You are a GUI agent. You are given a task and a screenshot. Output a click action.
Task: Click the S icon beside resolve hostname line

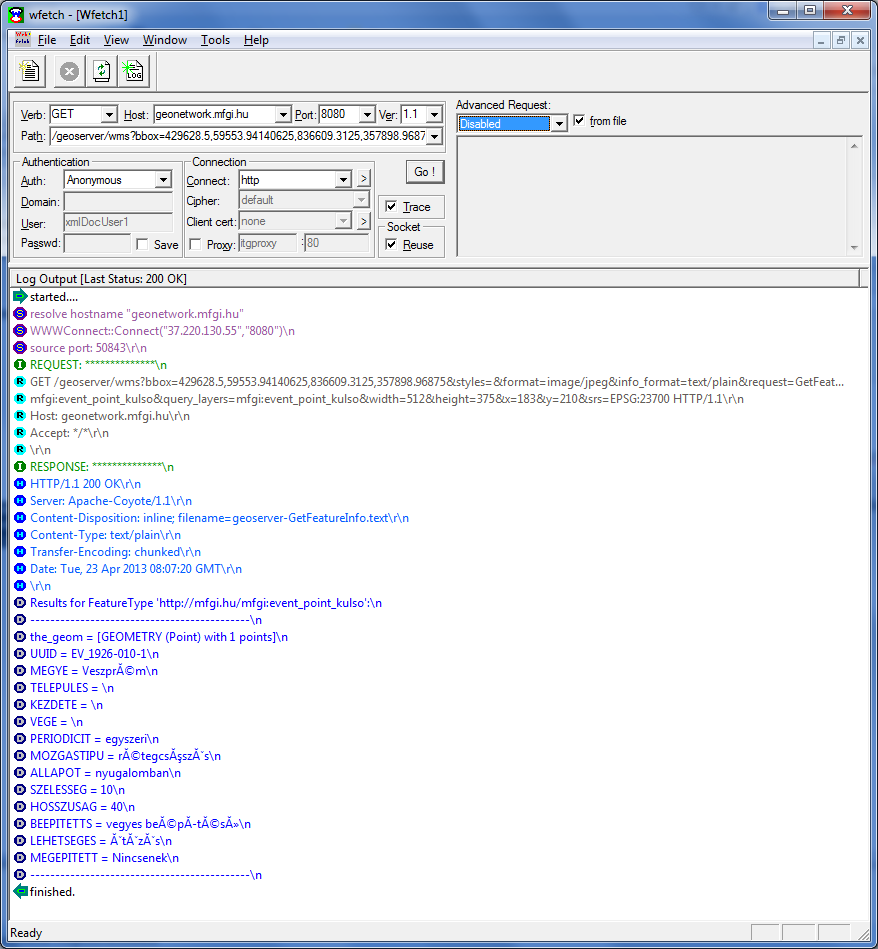point(20,314)
